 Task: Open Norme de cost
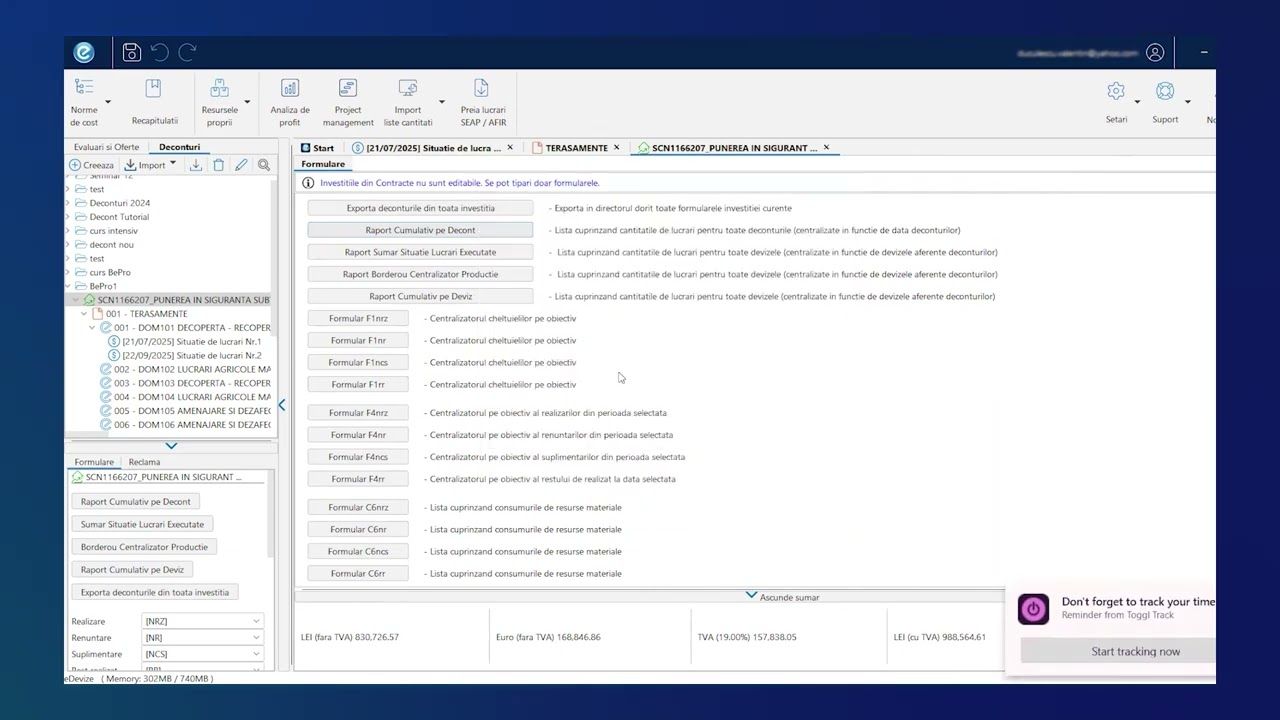[x=84, y=102]
